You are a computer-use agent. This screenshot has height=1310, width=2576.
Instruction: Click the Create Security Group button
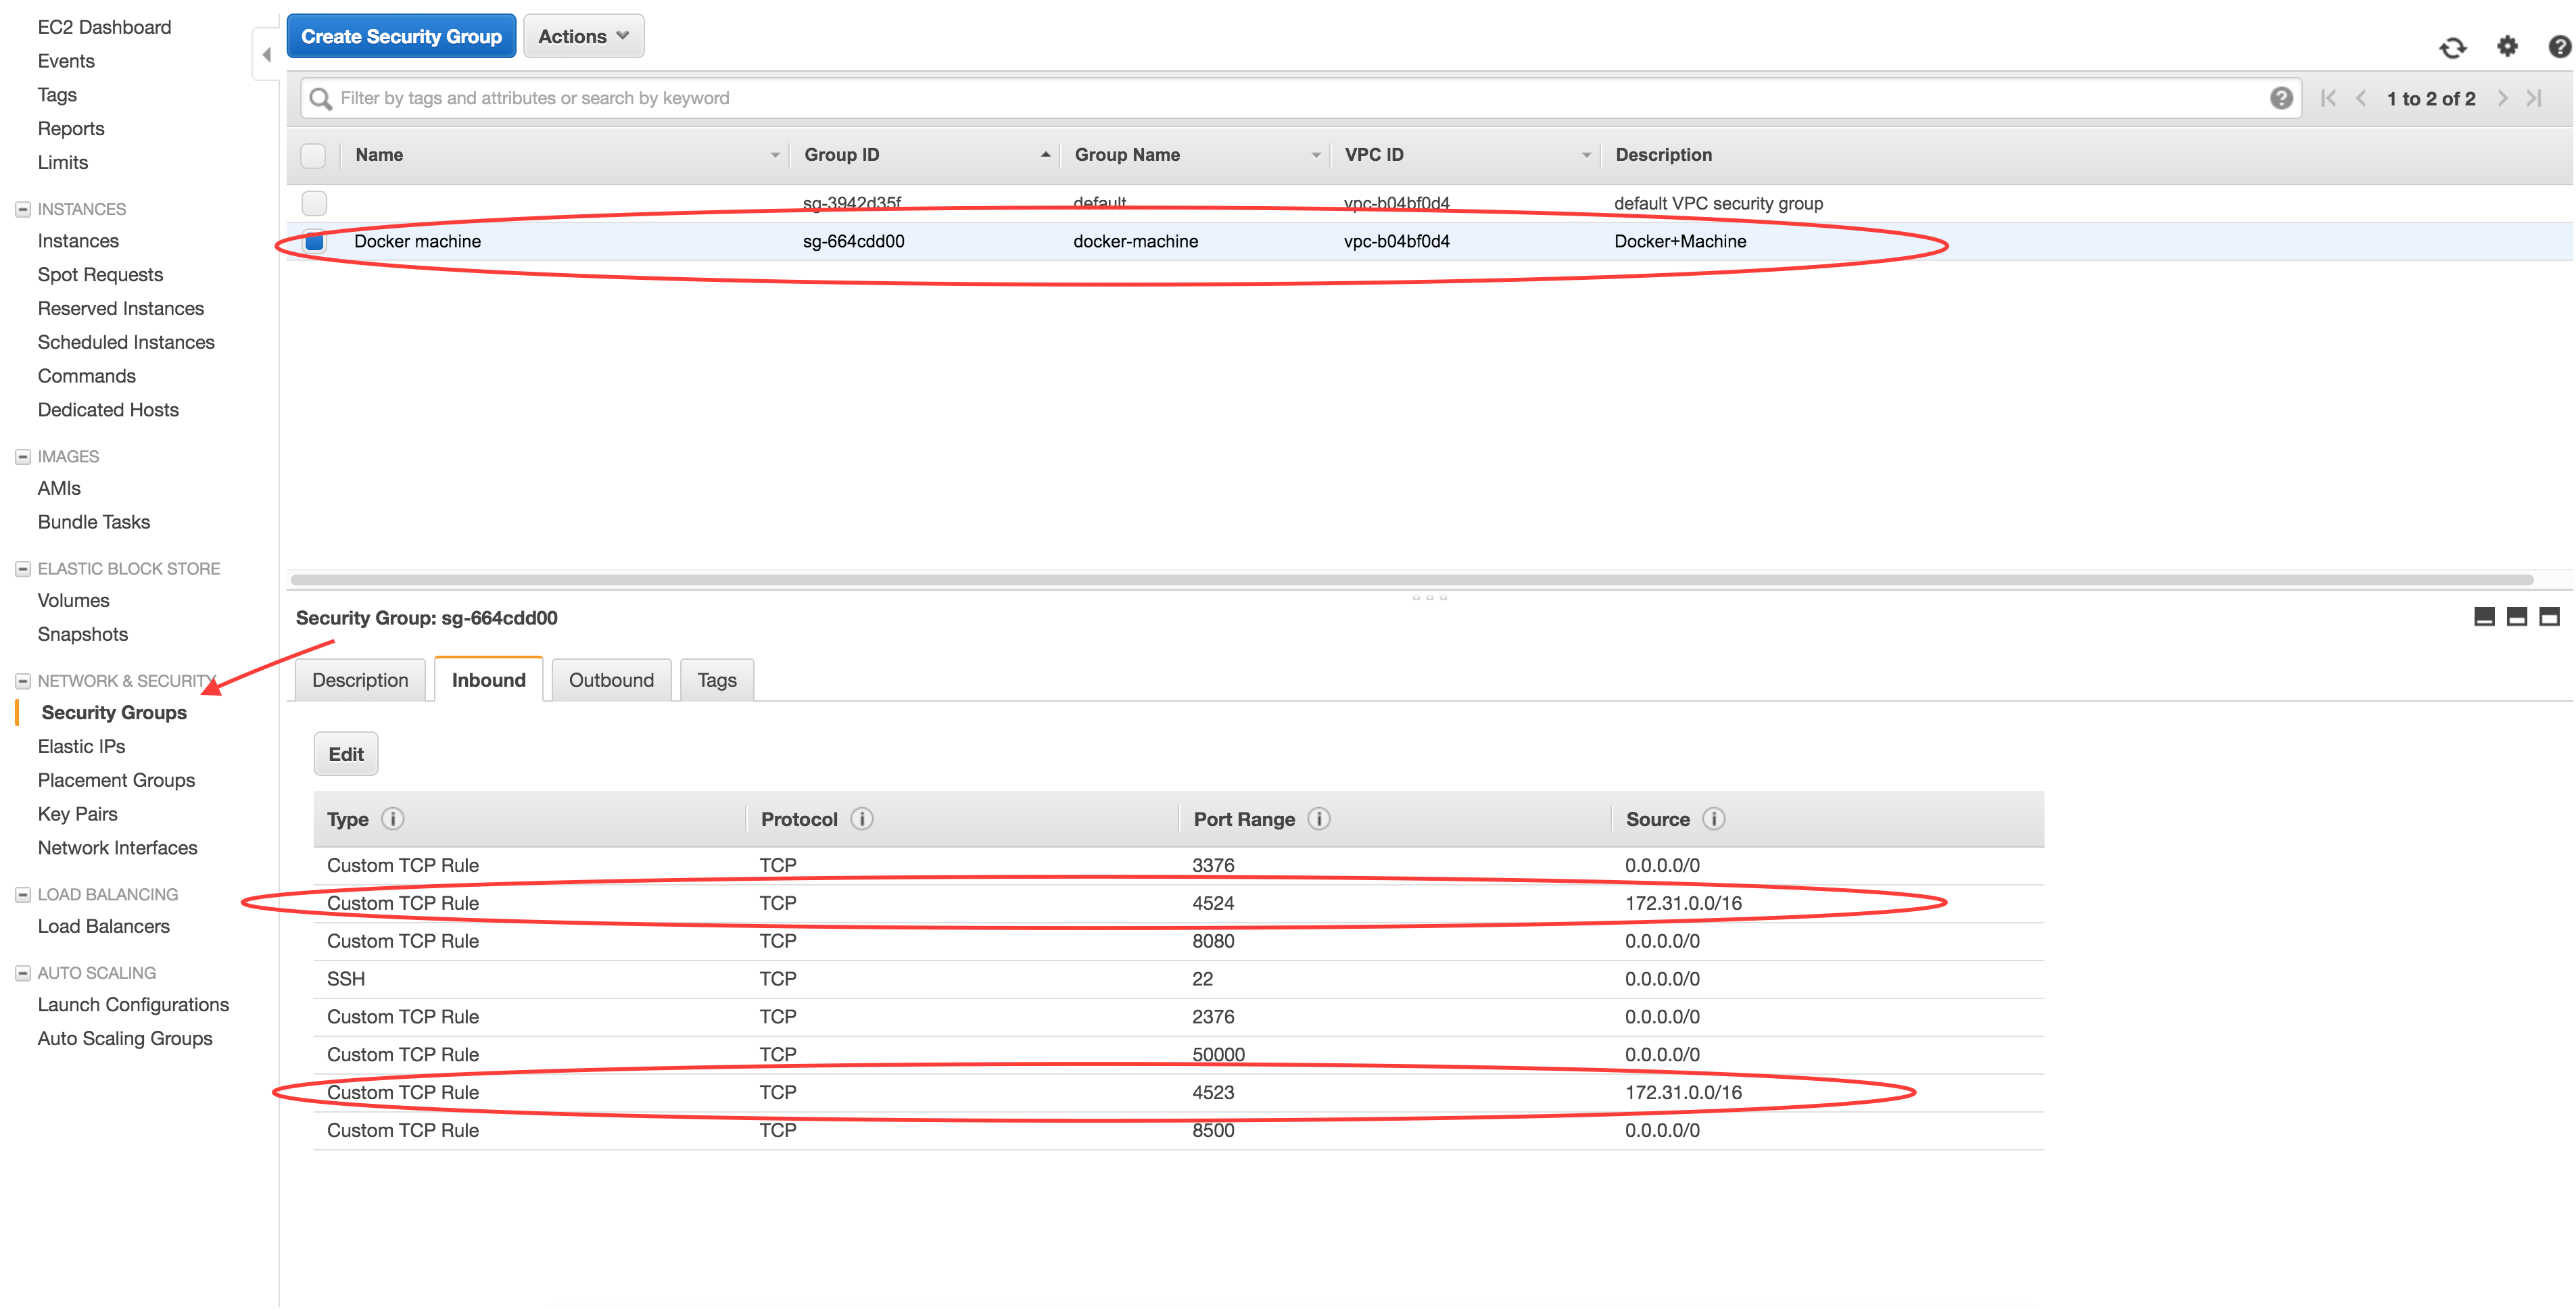click(x=400, y=35)
